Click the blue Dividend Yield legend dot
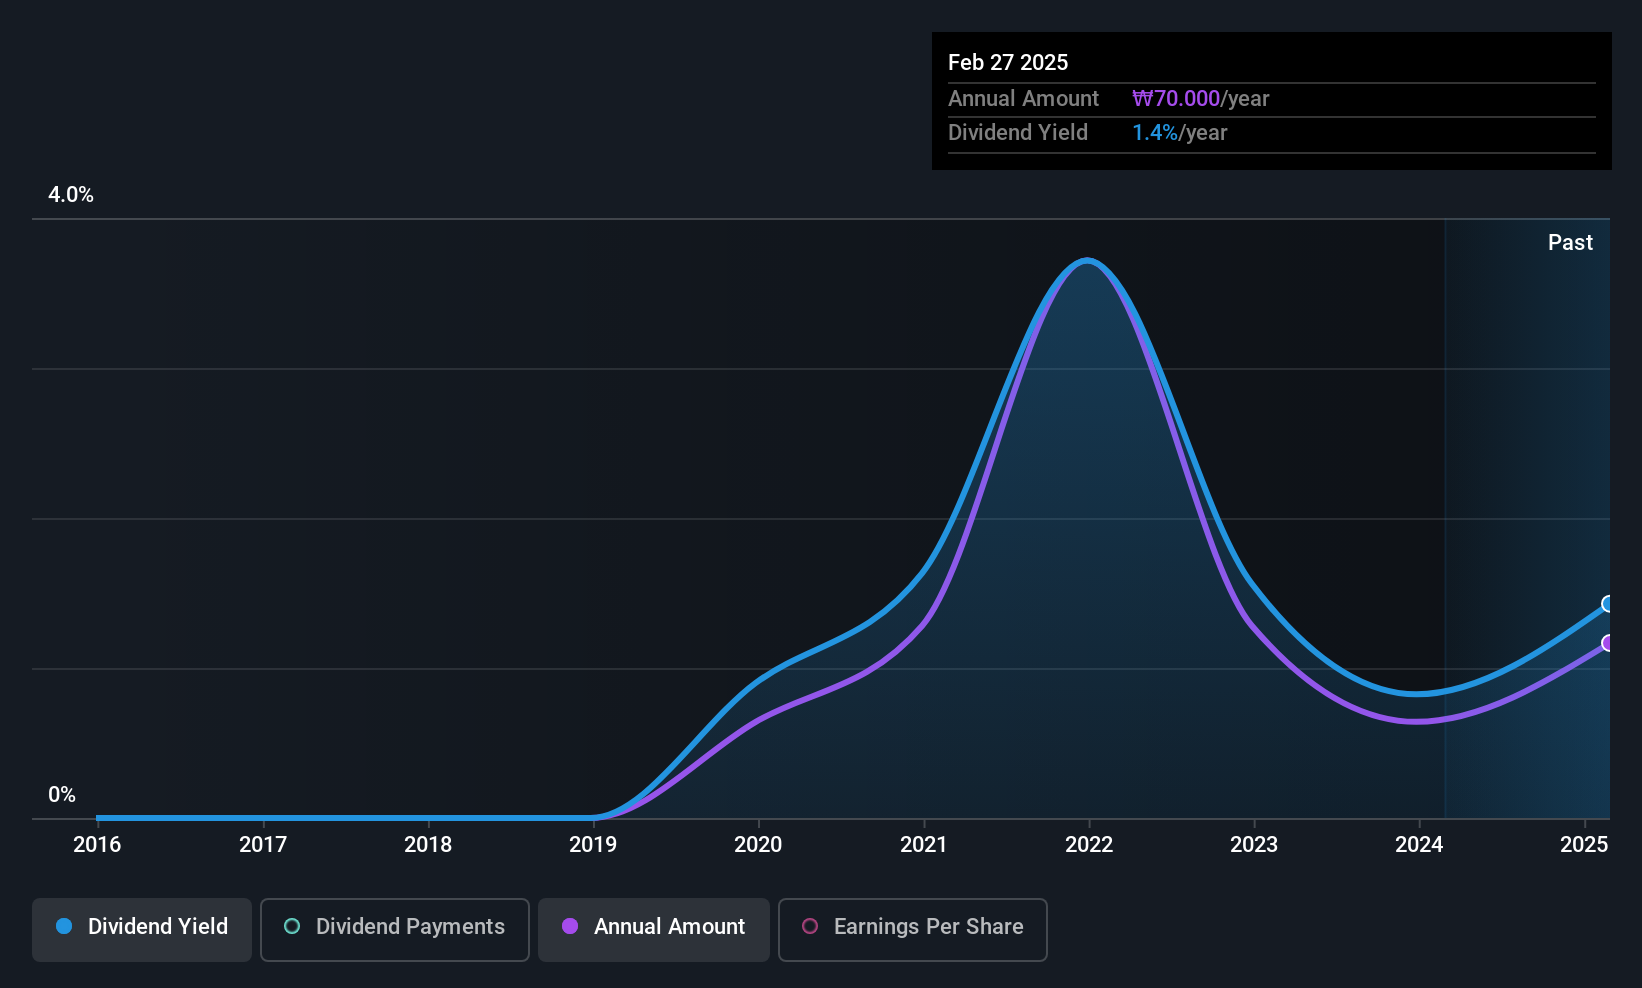This screenshot has width=1642, height=988. (64, 926)
